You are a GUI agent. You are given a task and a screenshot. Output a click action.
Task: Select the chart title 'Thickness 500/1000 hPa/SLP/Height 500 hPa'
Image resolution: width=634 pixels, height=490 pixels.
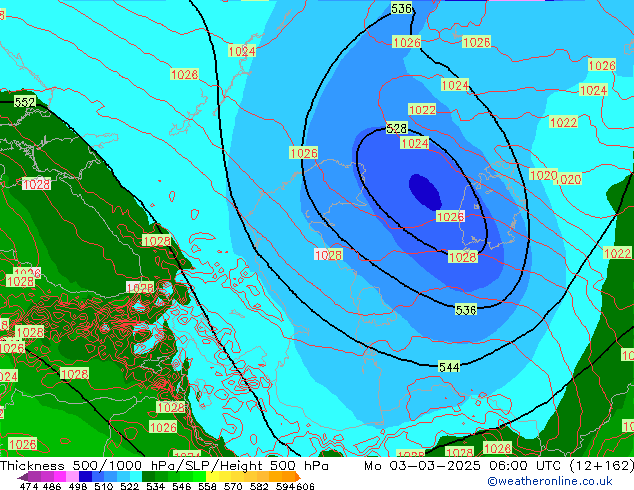[164, 466]
